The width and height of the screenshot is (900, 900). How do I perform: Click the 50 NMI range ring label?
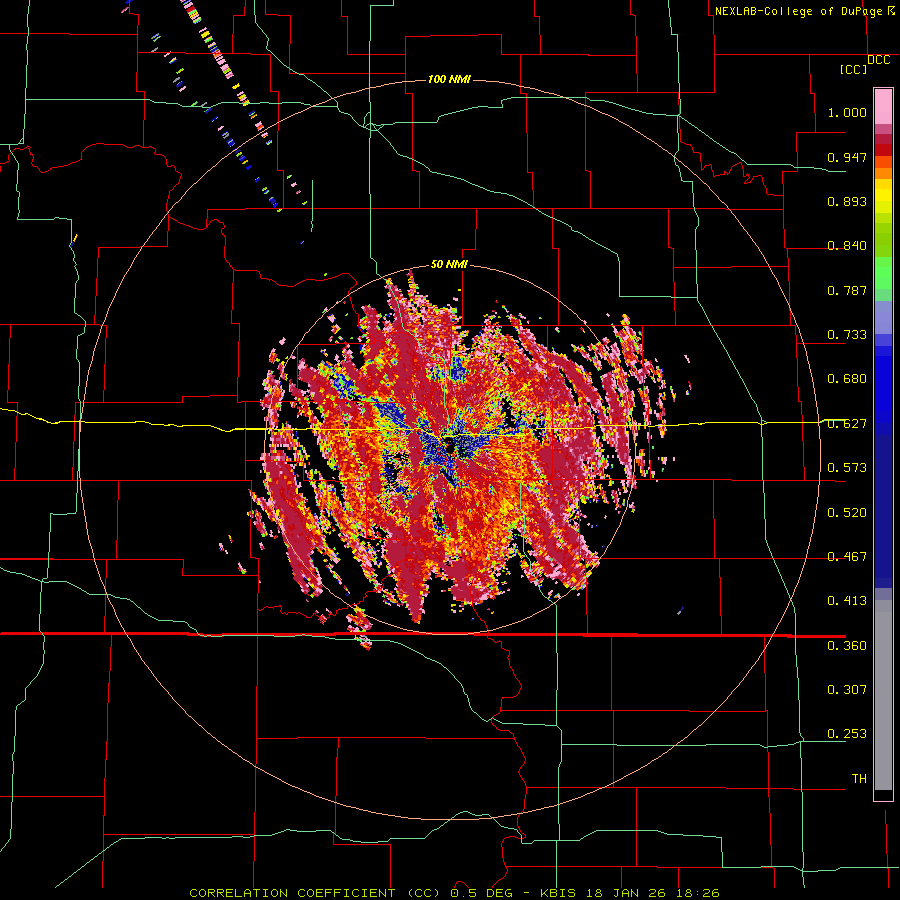(449, 264)
